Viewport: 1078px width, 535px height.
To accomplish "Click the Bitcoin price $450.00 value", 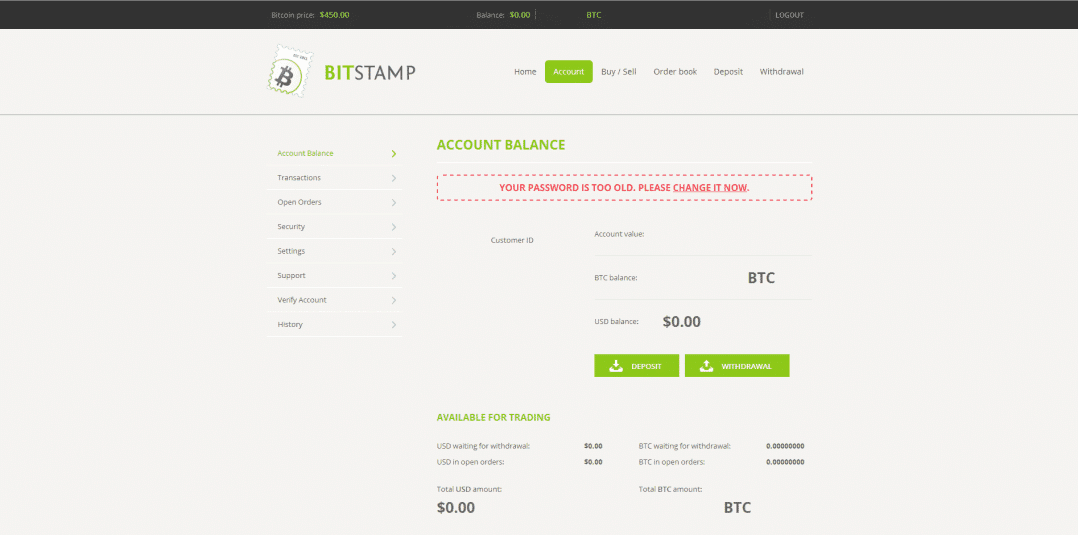I will click(334, 14).
